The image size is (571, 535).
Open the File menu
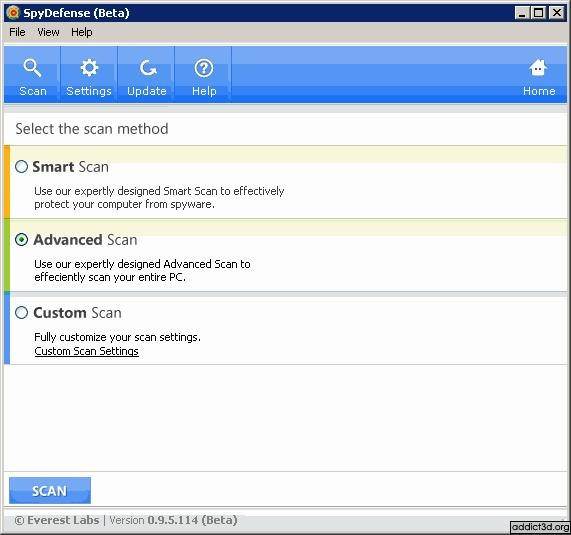click(17, 32)
